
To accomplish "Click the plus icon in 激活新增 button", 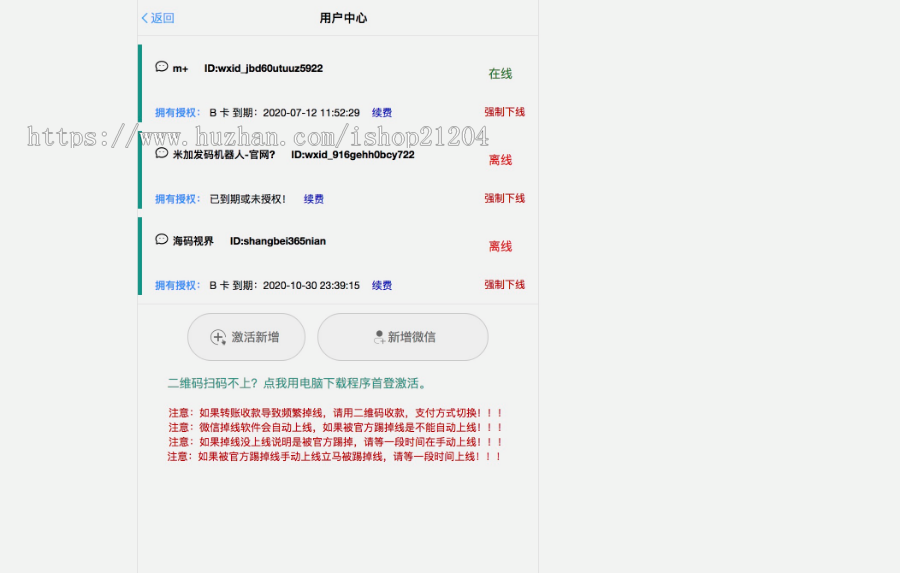I will (x=218, y=337).
